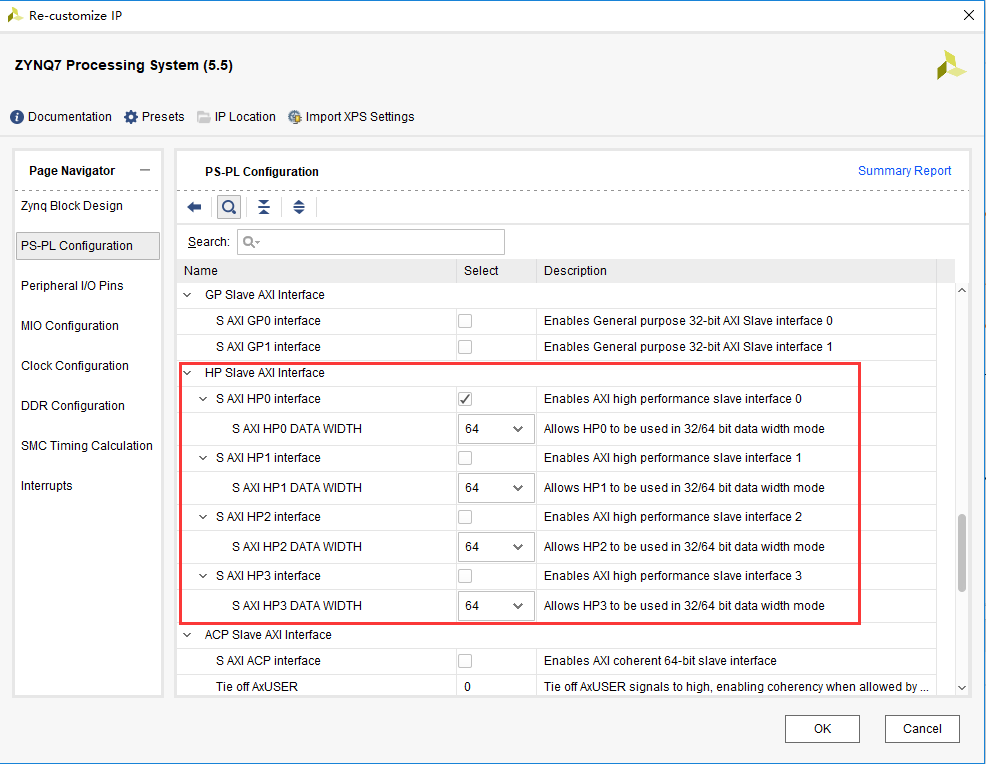
Task: Enable S AXI ACP interface checkbox
Action: [x=465, y=661]
